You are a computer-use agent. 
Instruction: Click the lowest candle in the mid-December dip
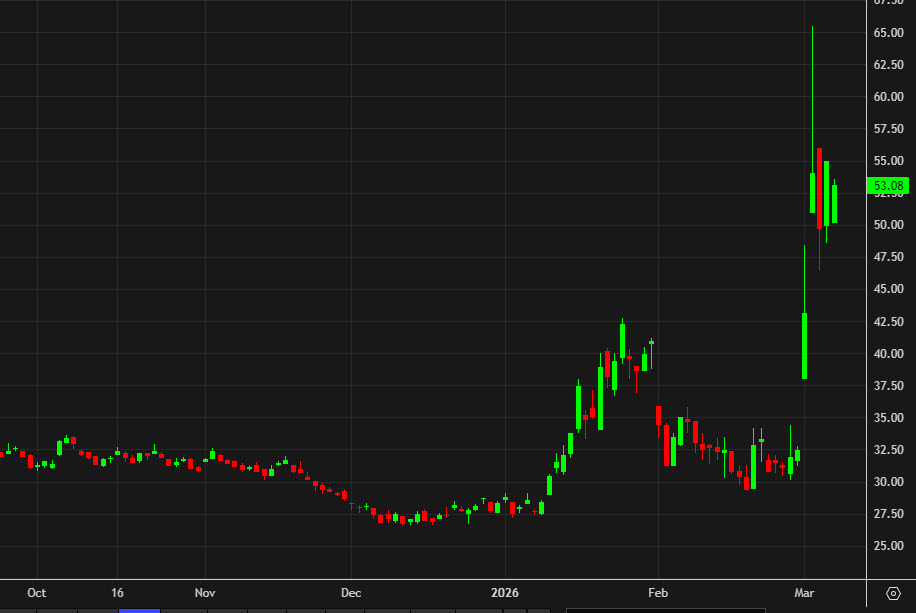pos(403,520)
